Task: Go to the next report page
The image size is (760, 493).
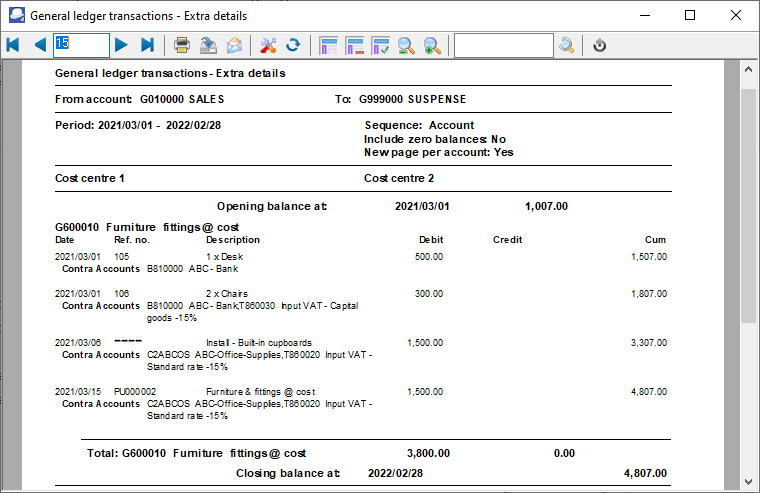Action: click(x=121, y=45)
